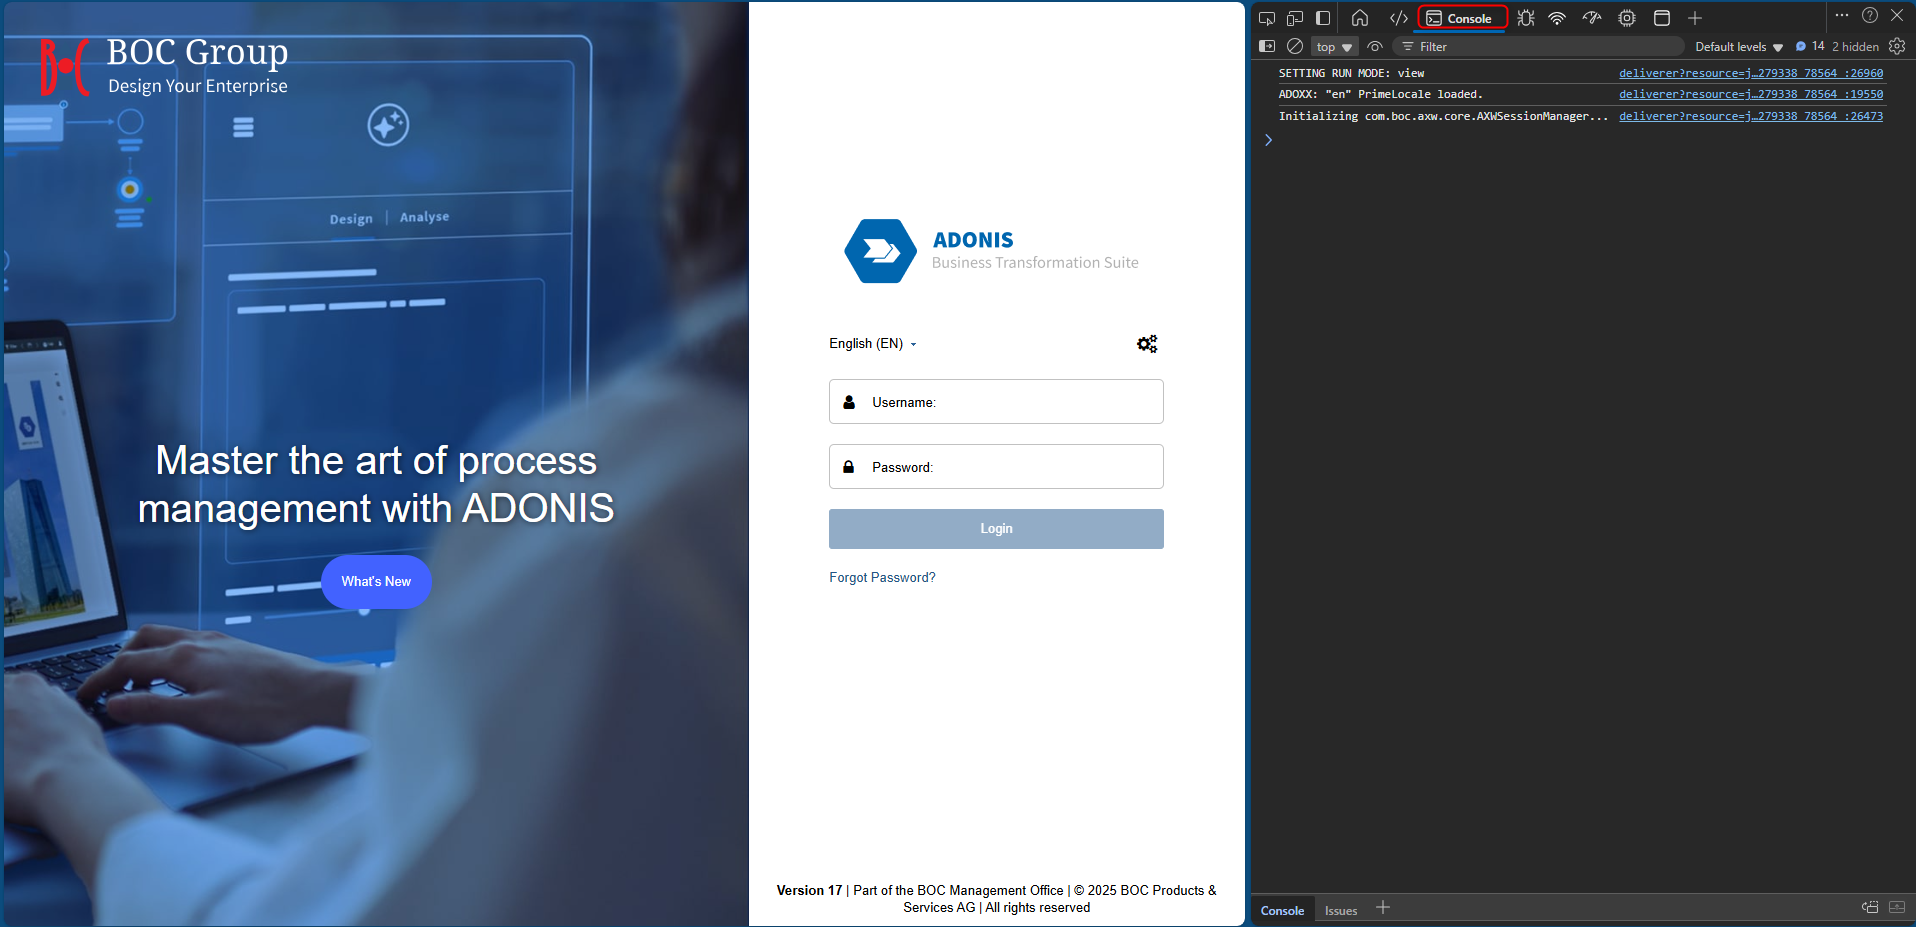
Task: Open the Default levels dropdown
Action: coord(1738,46)
